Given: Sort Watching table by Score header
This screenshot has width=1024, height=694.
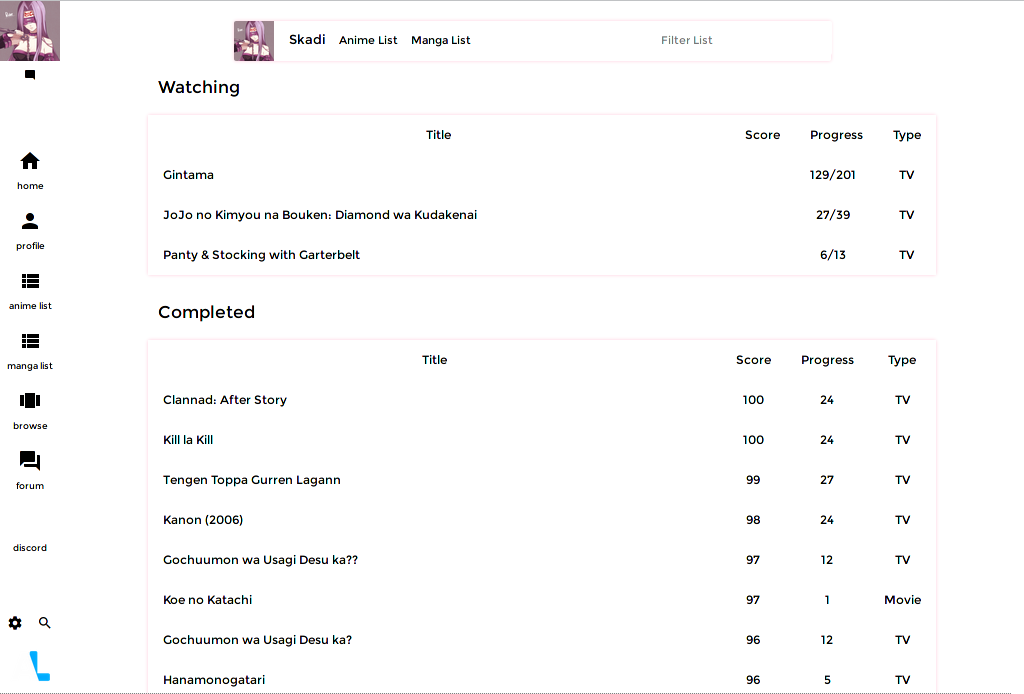Looking at the screenshot, I should coord(762,135).
